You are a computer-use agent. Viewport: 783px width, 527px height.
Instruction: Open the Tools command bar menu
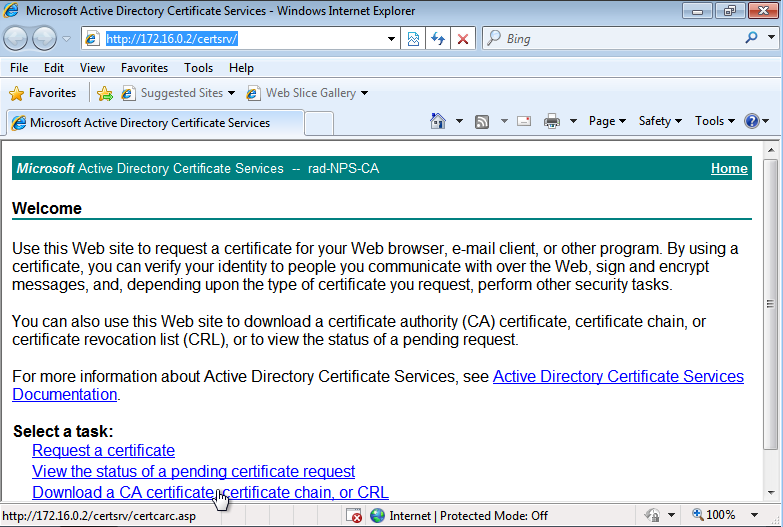[x=715, y=121]
